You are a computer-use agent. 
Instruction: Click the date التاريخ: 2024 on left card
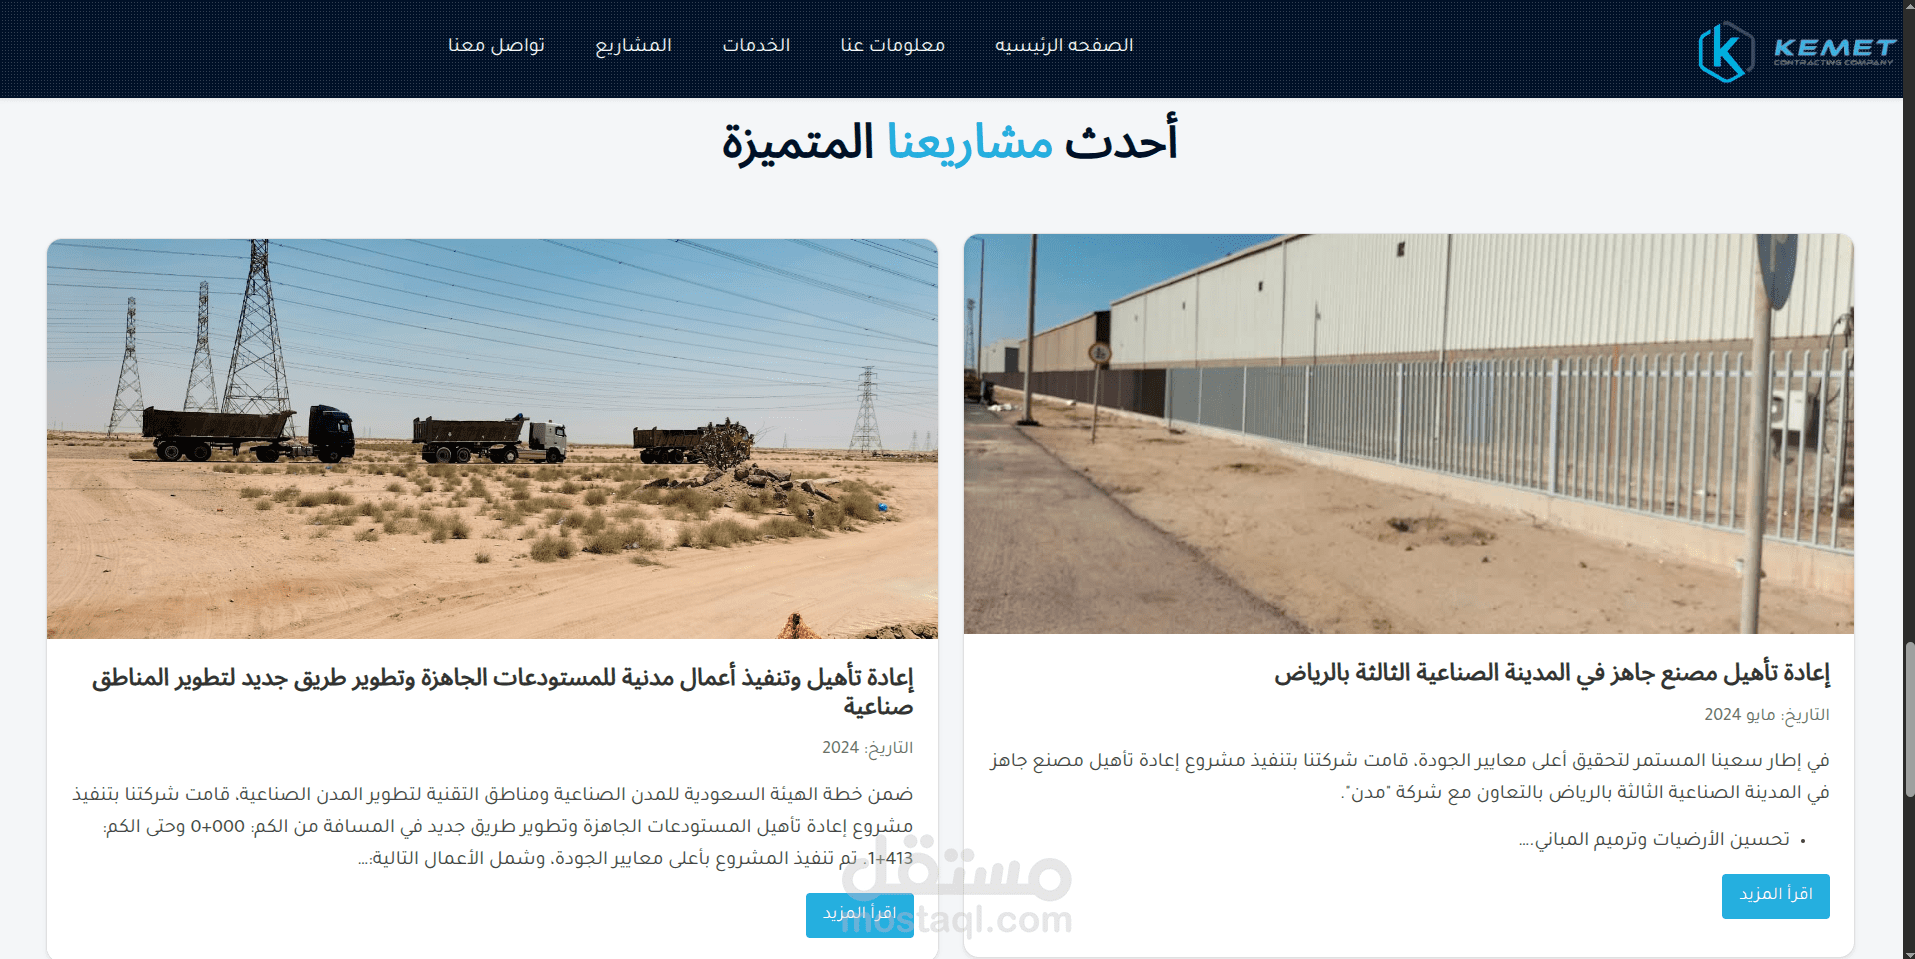coord(867,748)
